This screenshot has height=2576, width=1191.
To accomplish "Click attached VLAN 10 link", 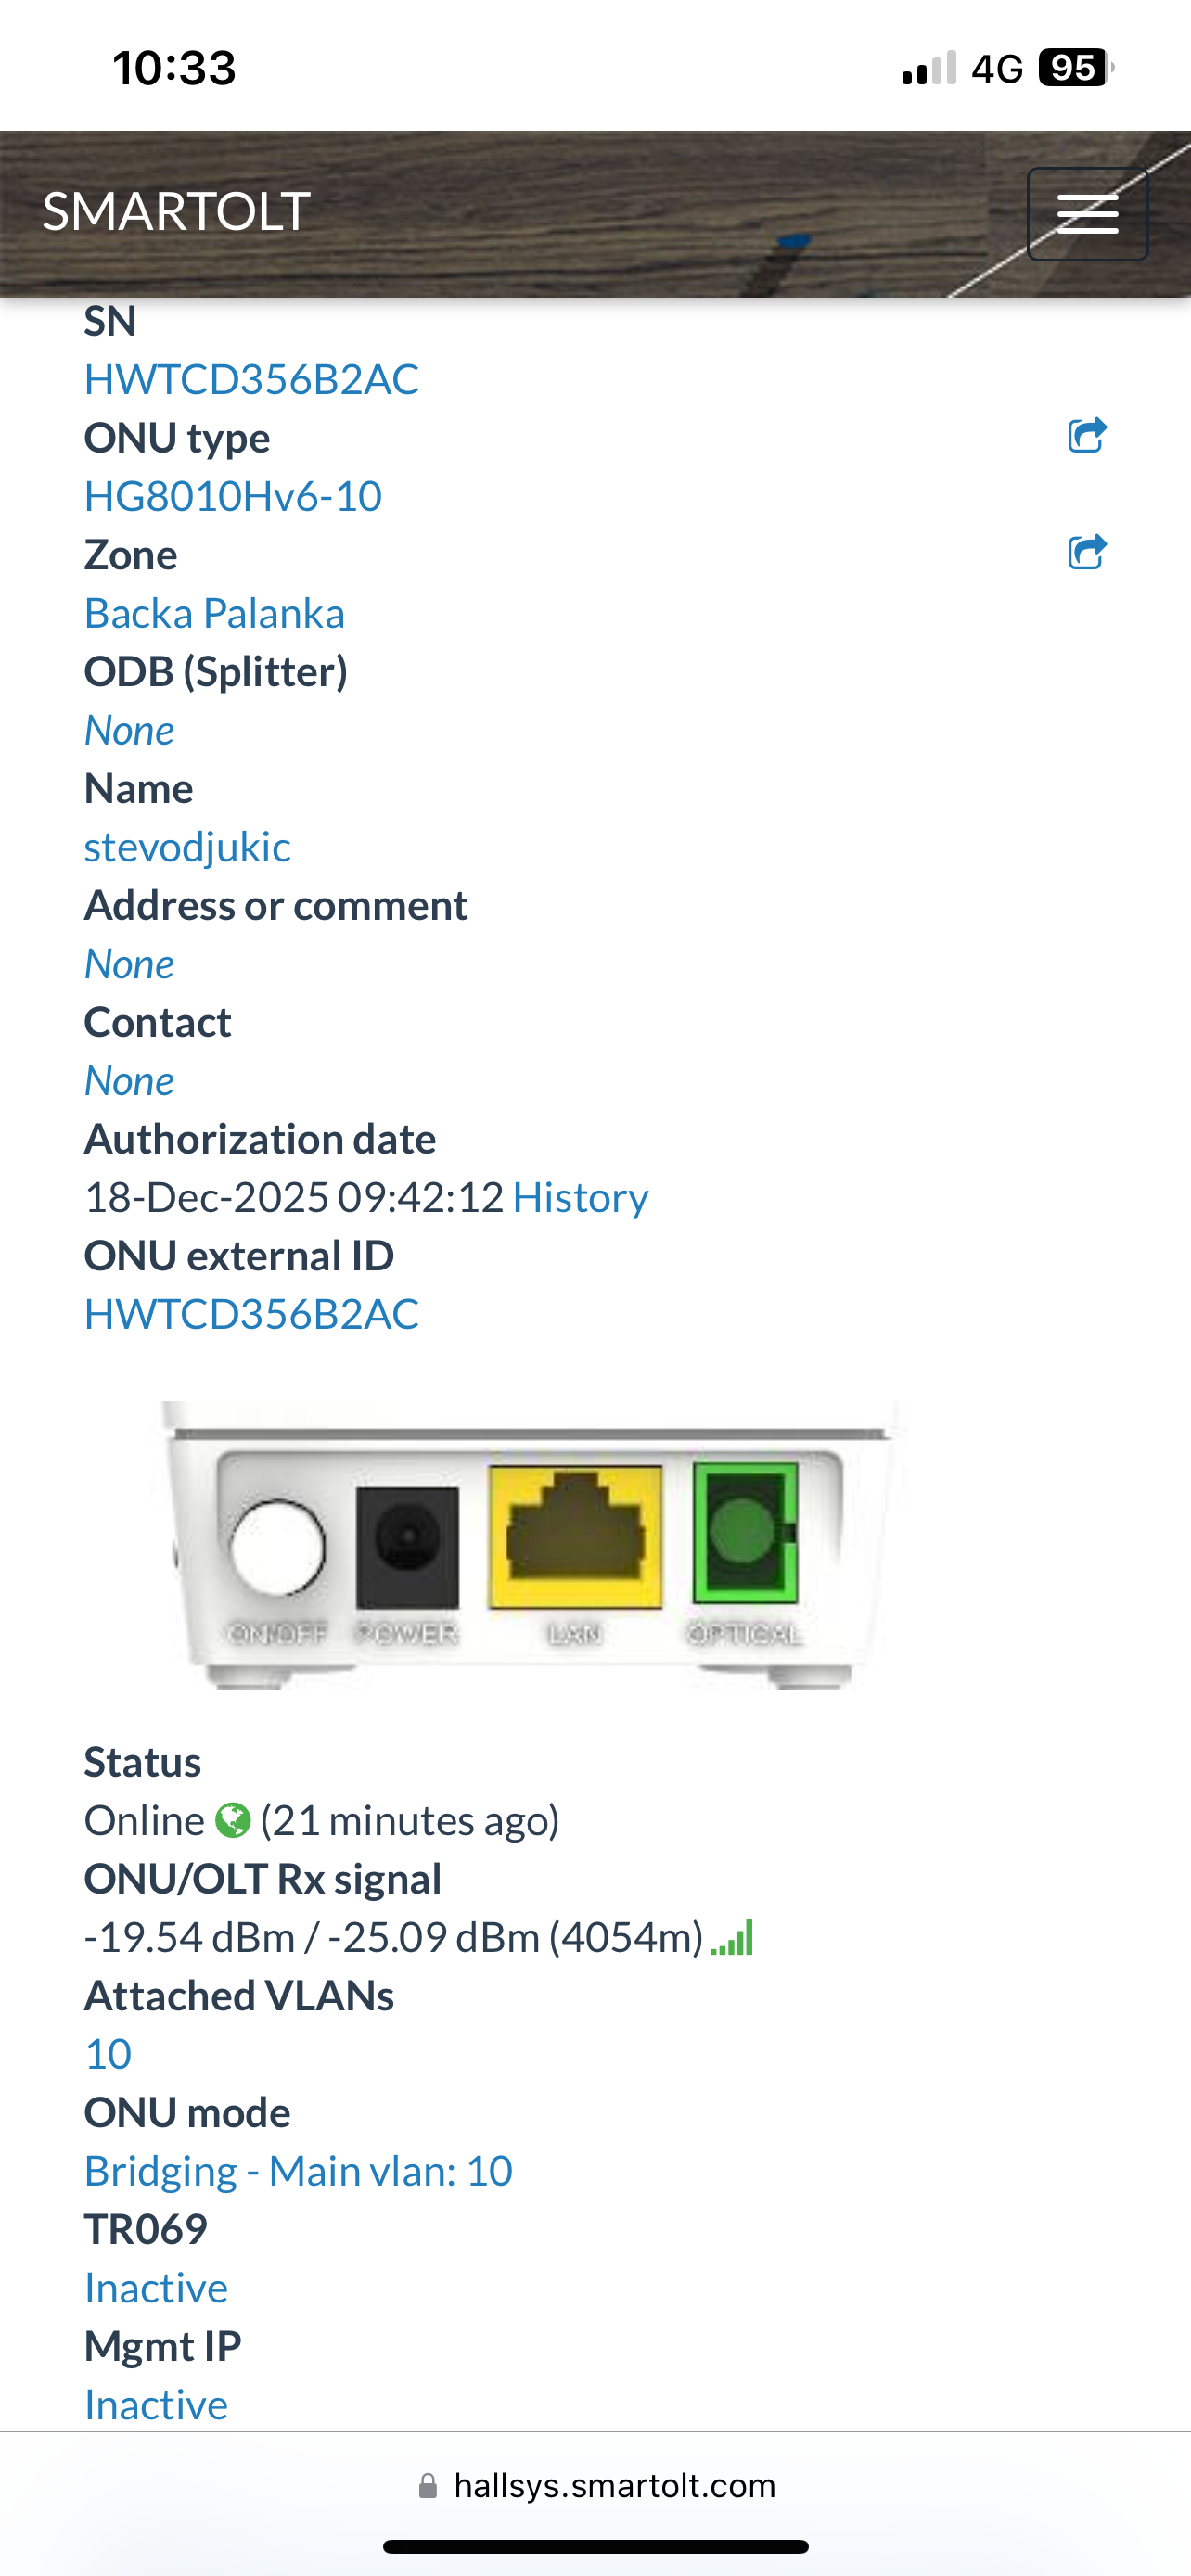I will [x=108, y=2054].
